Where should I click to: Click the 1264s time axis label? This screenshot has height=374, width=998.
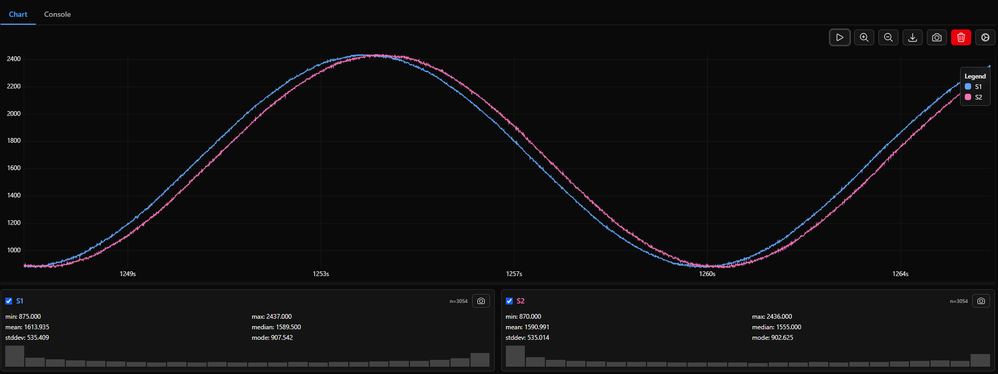click(x=900, y=274)
